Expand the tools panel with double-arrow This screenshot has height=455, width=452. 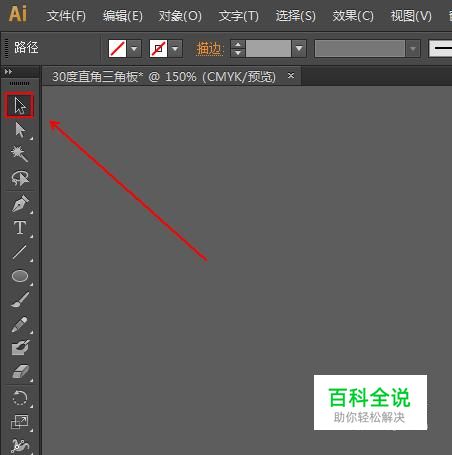(8, 71)
